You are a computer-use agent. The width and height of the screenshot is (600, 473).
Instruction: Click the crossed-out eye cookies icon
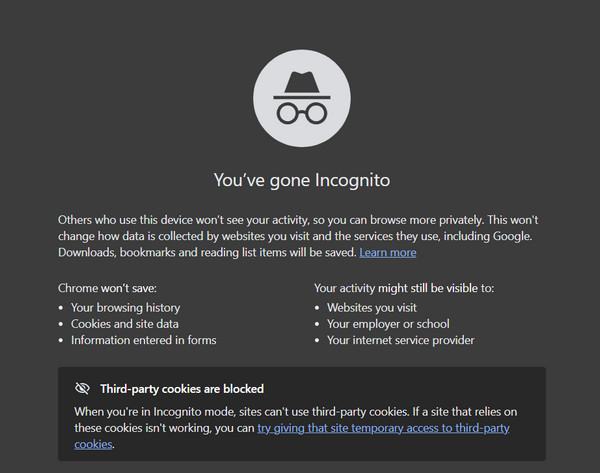point(82,388)
